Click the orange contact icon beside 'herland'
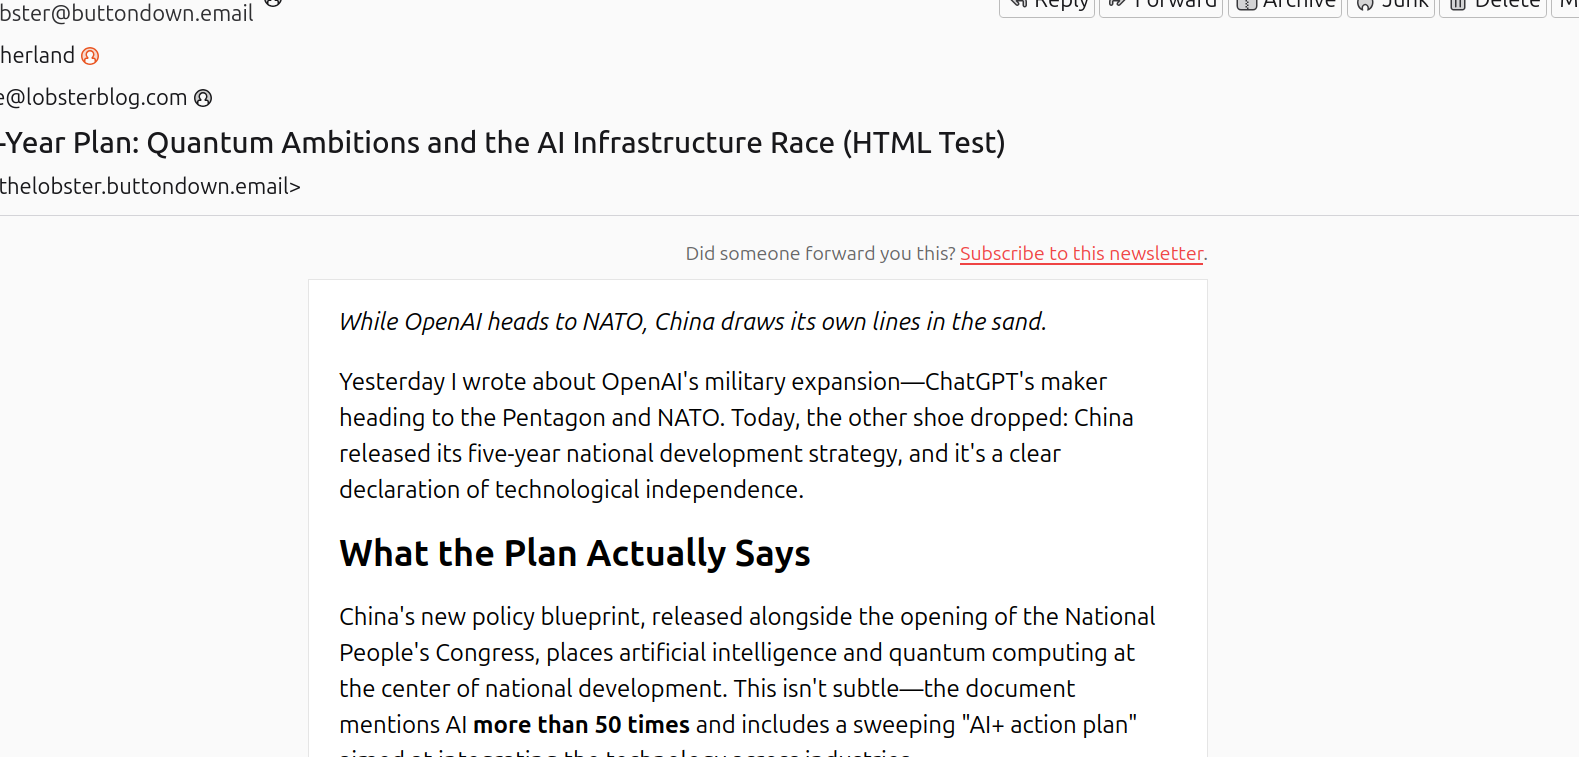Screen dimensions: 1579x757 click(x=90, y=56)
